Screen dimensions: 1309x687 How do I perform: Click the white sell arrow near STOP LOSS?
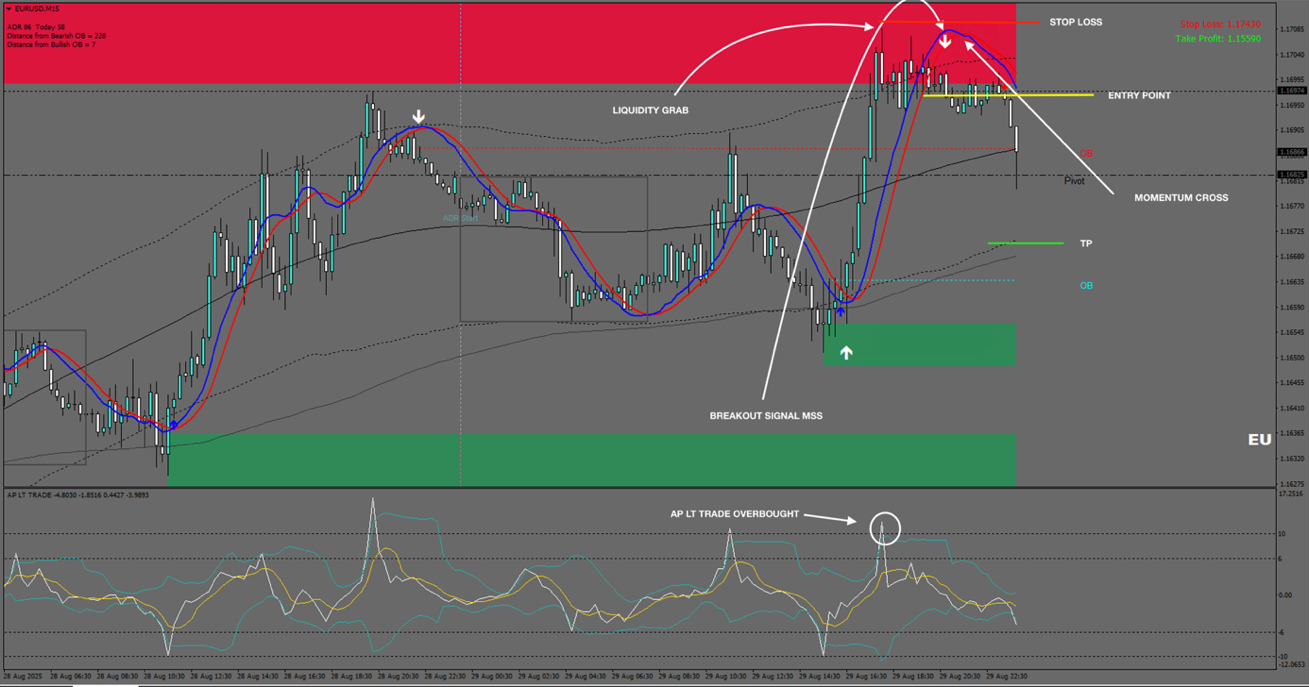[944, 41]
